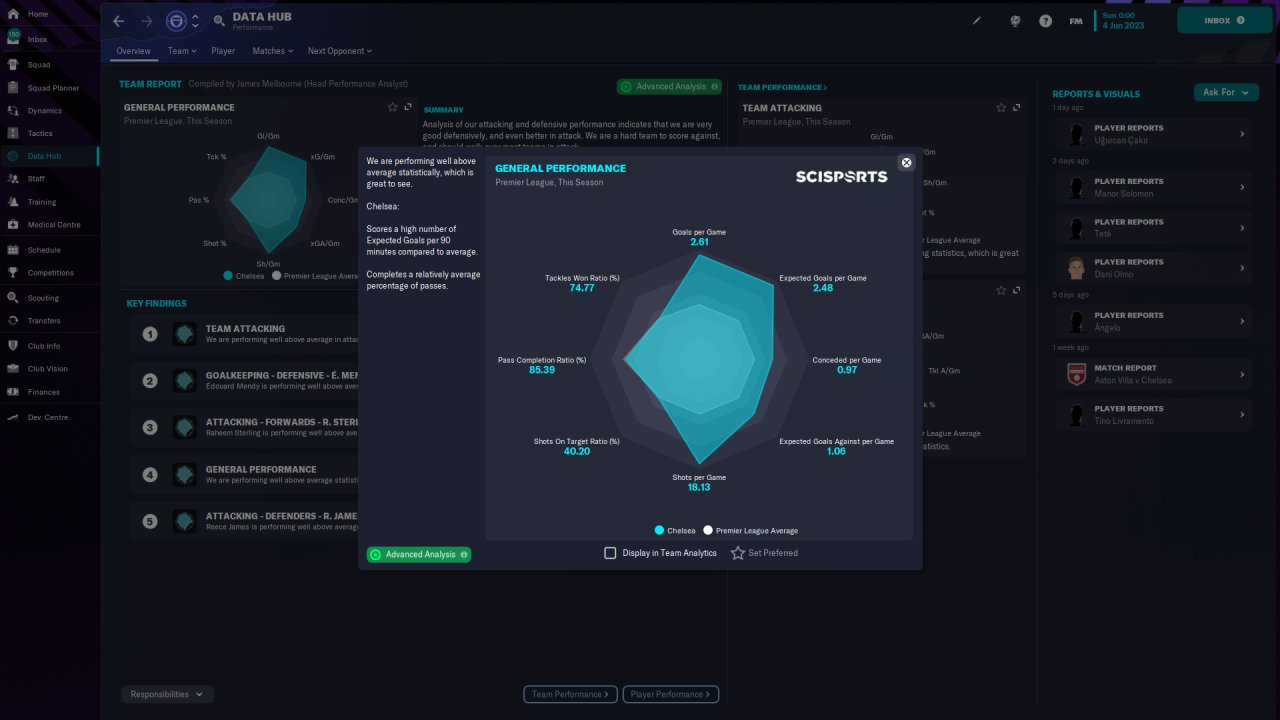Expand the Ângelo player report chevron
The width and height of the screenshot is (1280, 720).
[1242, 321]
